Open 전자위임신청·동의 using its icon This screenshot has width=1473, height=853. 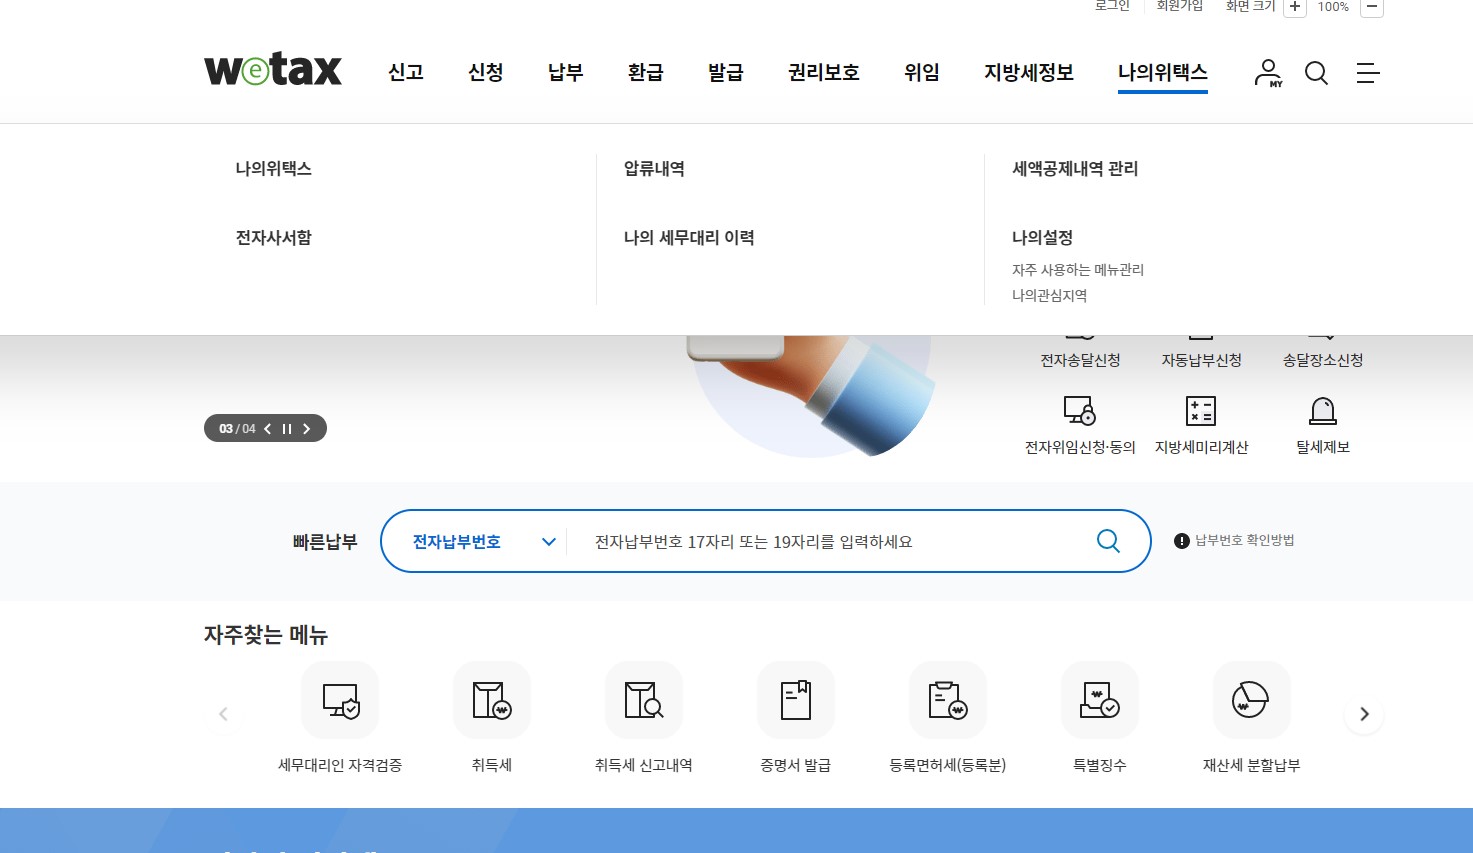pos(1080,411)
